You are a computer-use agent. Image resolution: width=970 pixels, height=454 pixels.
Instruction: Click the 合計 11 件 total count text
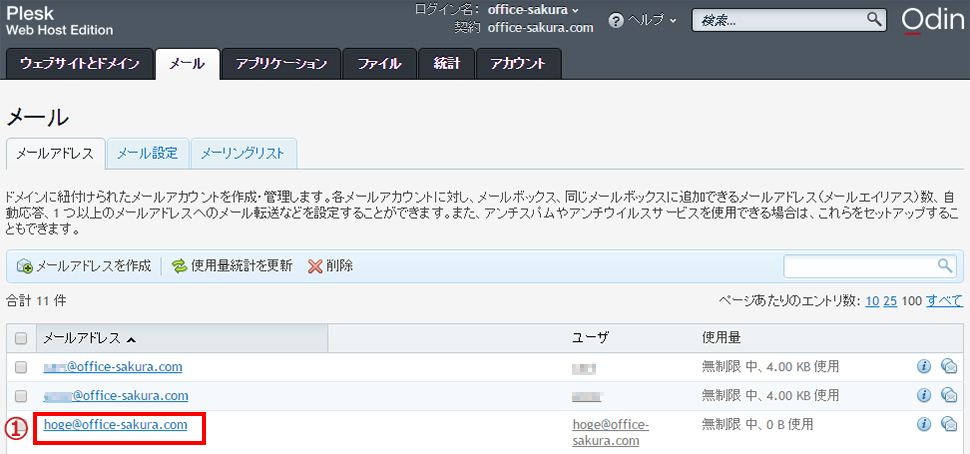[x=36, y=301]
